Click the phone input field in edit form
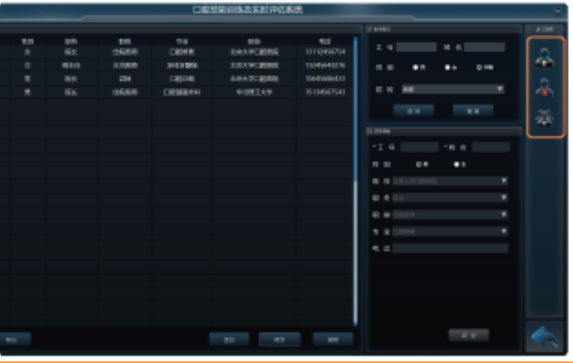573x363 pixels. point(450,249)
